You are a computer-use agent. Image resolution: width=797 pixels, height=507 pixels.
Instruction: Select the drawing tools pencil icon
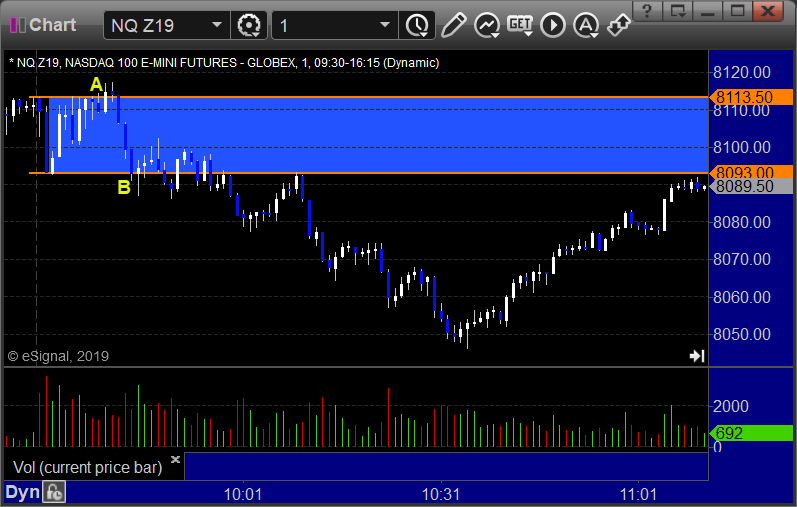(x=453, y=25)
